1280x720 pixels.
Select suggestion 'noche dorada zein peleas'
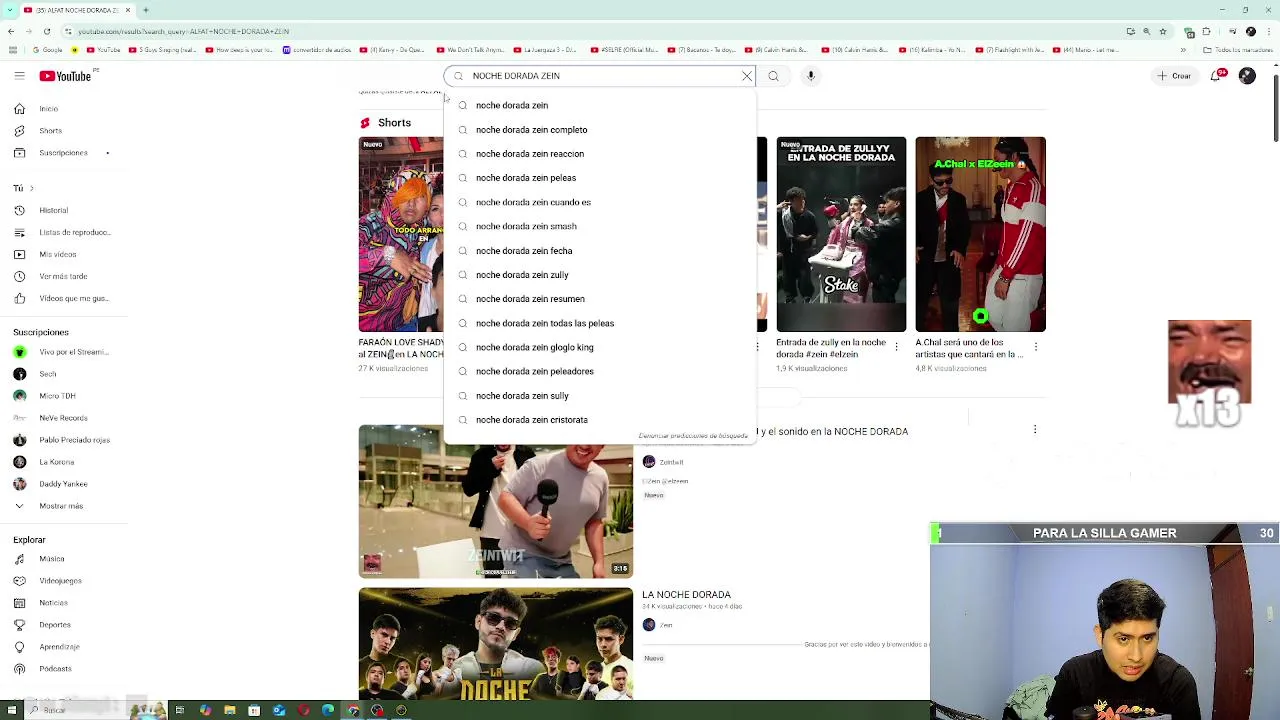[600, 178]
